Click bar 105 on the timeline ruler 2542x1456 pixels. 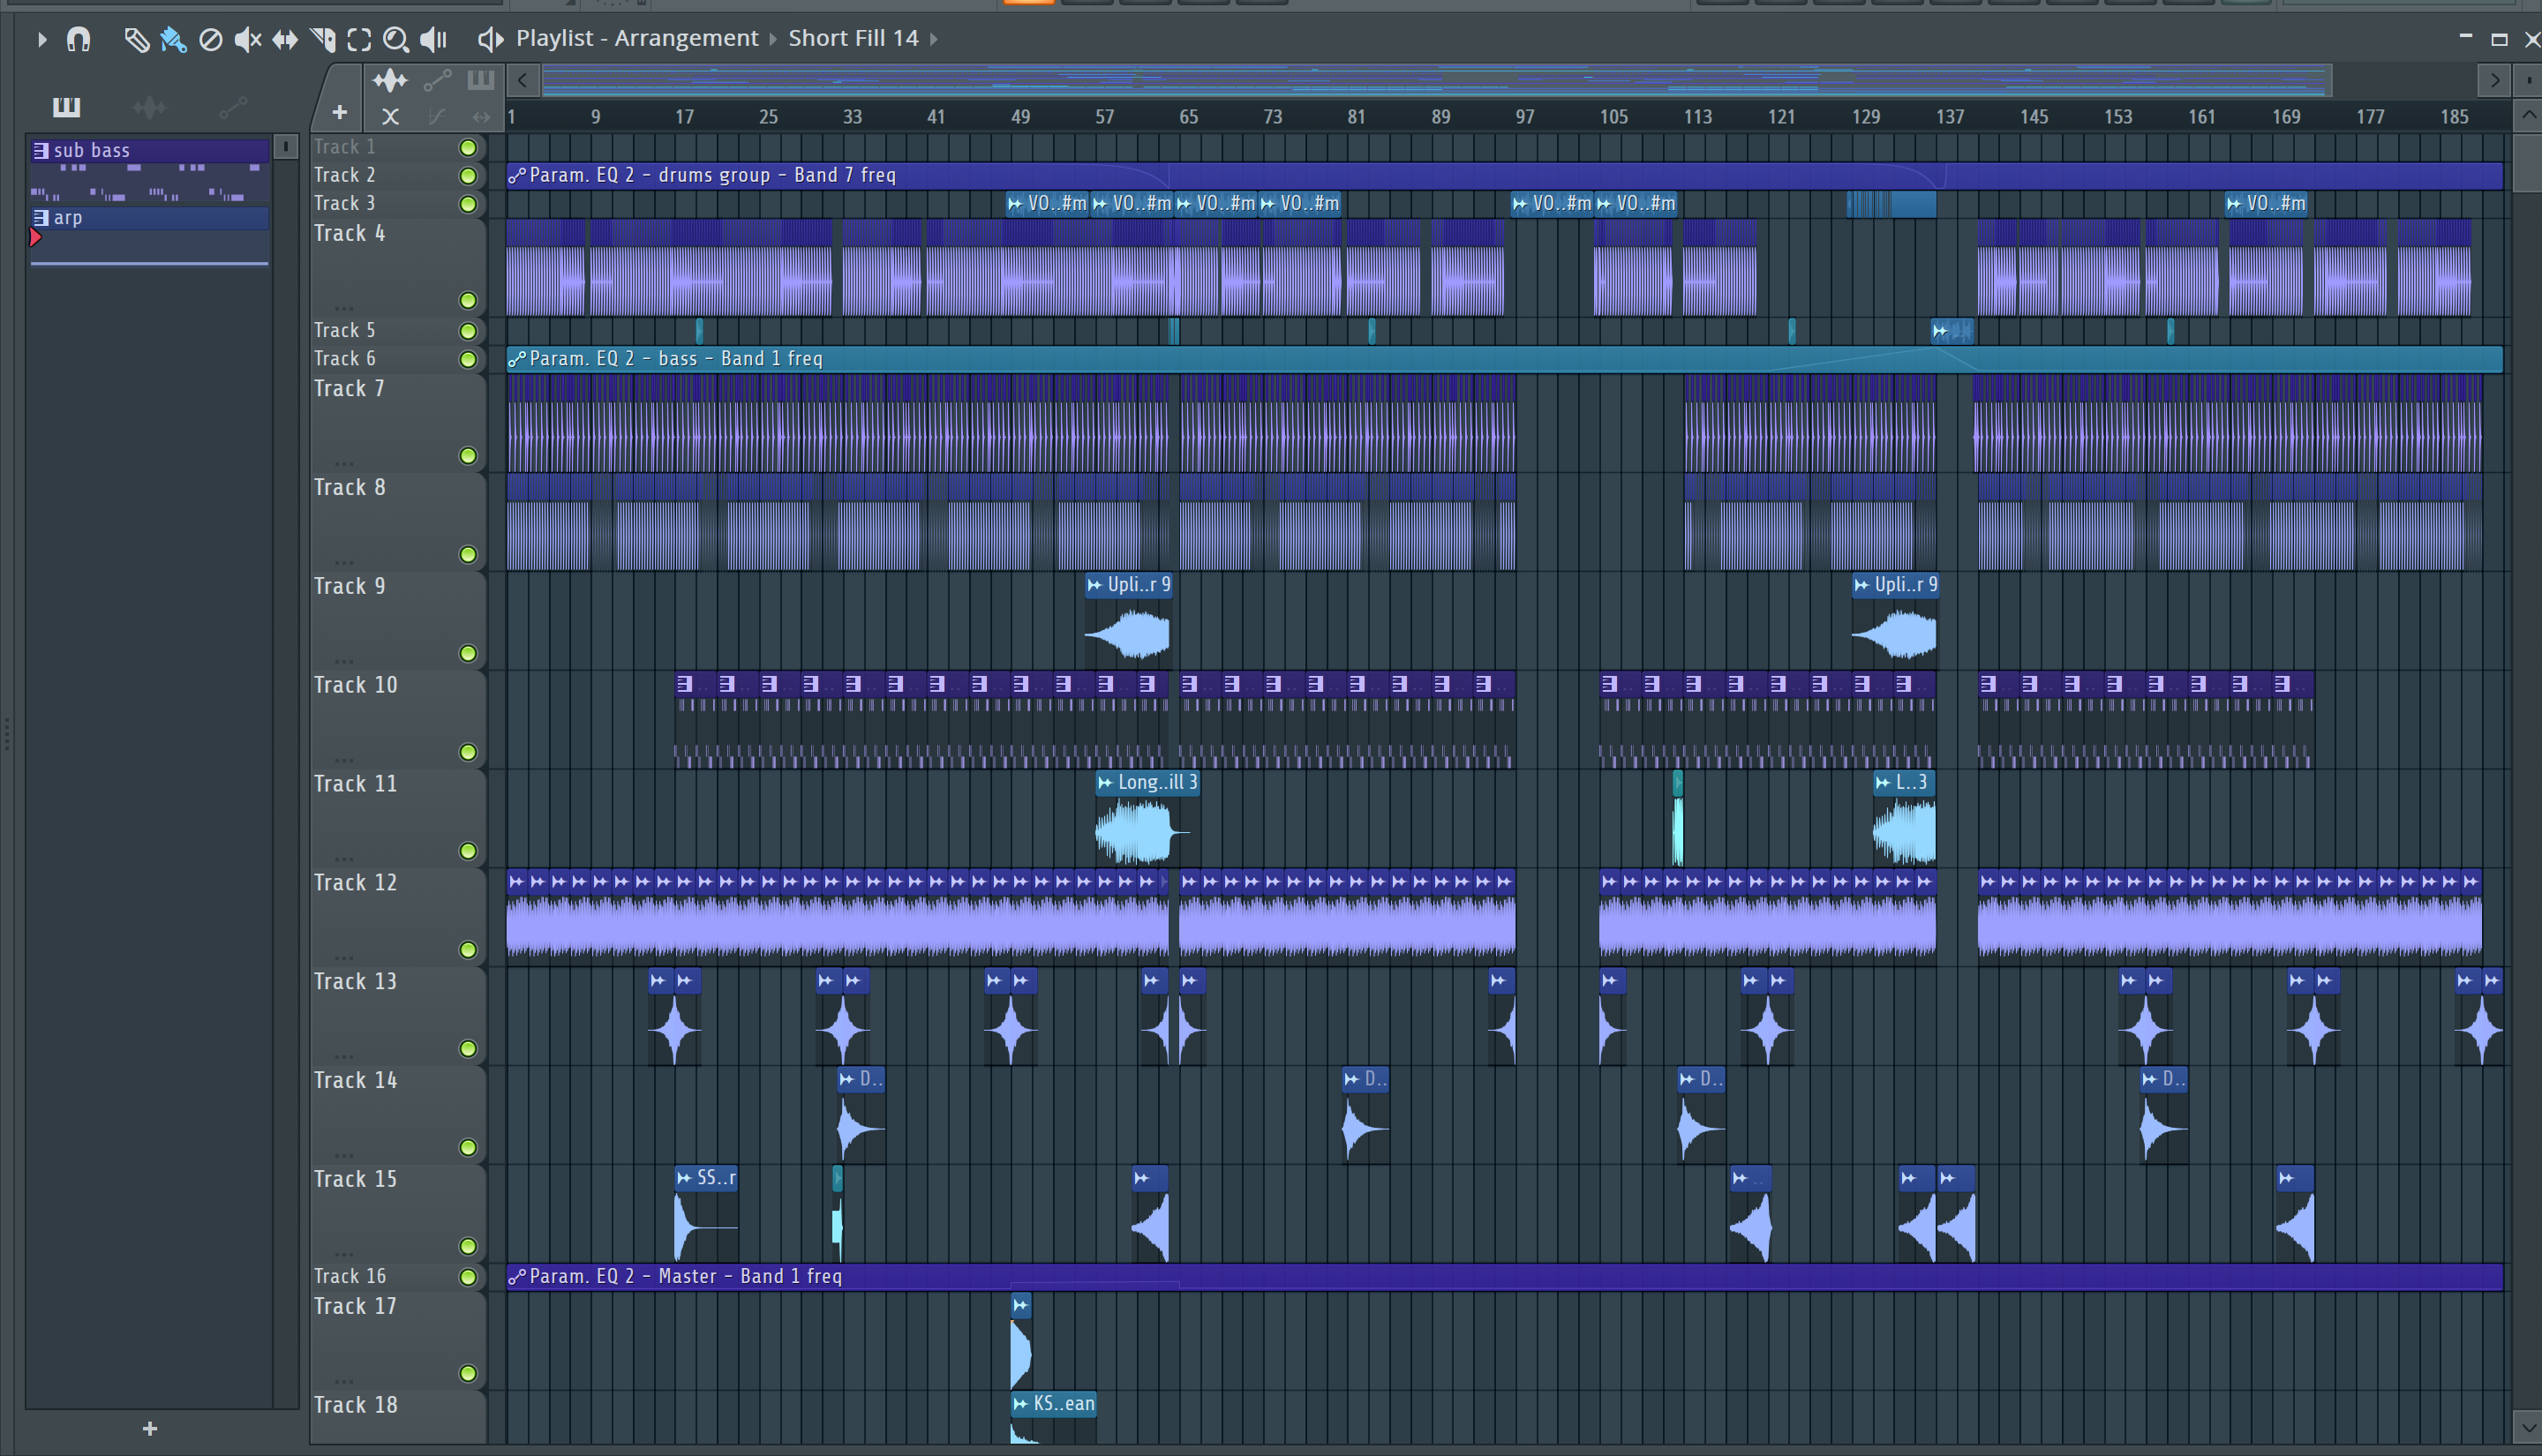click(x=1613, y=117)
